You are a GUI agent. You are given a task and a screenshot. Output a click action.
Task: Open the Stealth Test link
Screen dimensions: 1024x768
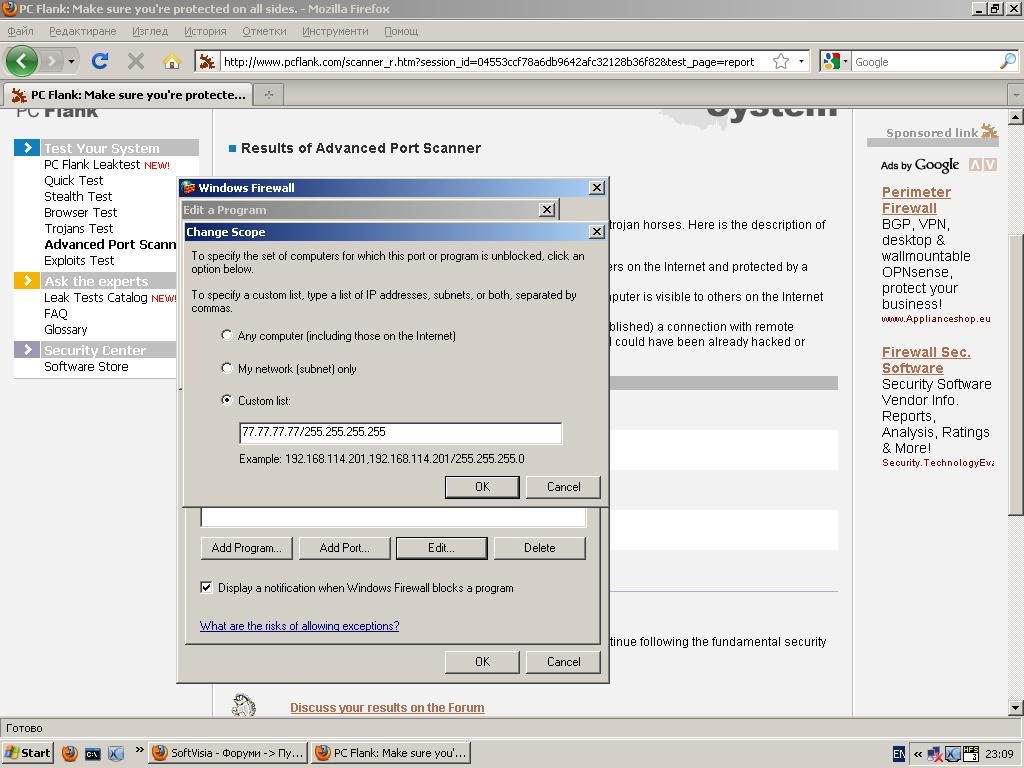tap(78, 196)
